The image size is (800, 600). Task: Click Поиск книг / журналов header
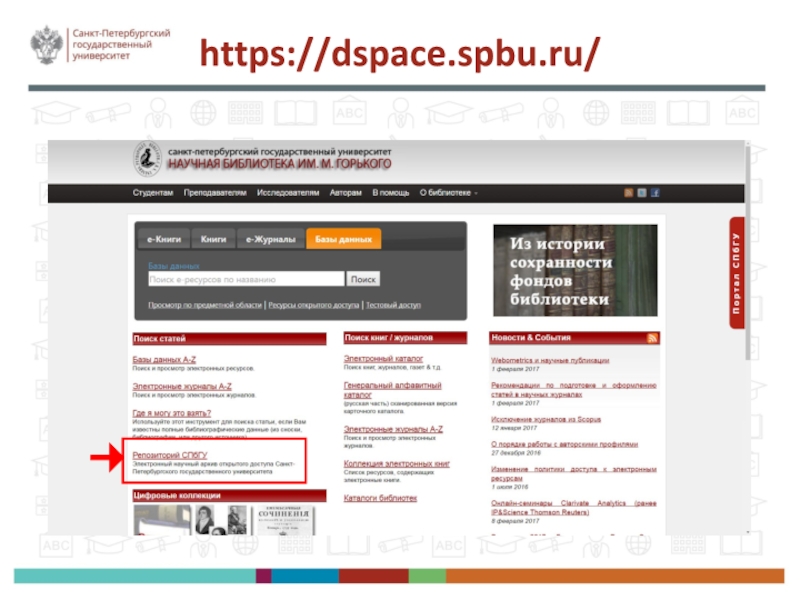point(405,338)
